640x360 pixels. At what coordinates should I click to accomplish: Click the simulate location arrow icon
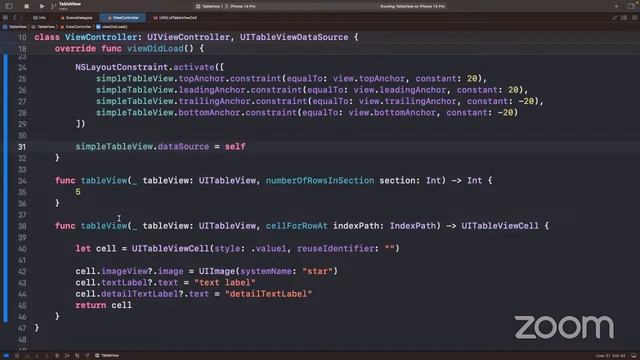click(87, 356)
